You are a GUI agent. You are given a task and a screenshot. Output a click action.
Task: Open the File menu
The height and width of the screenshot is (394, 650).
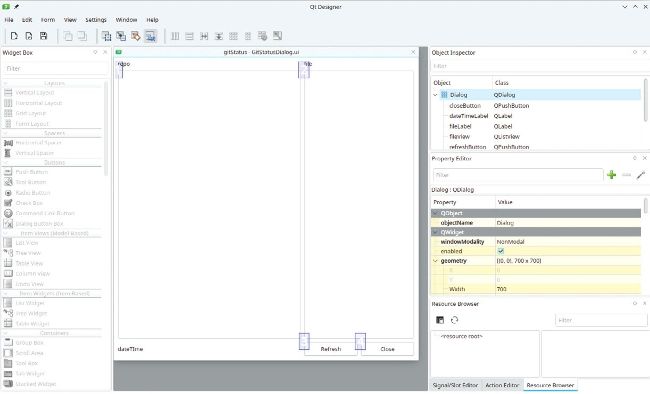pyautogui.click(x=9, y=19)
